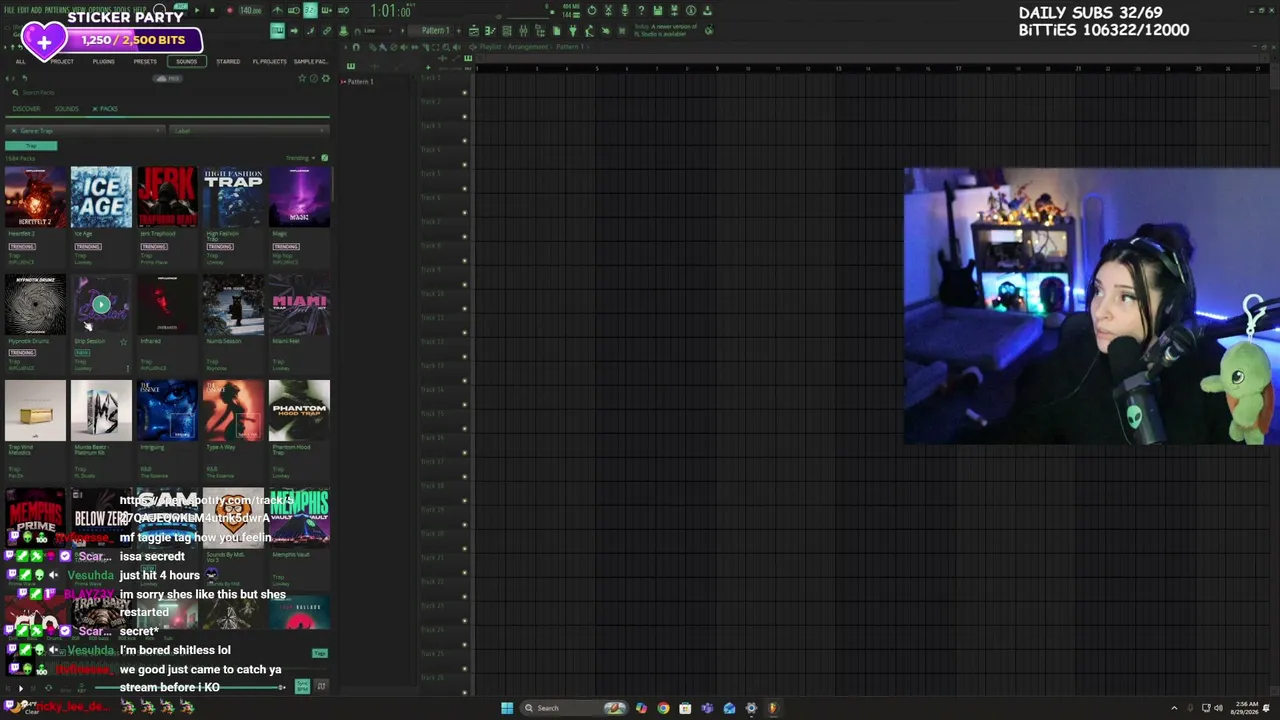Open the FL Studio taskbar icon

(x=772, y=708)
